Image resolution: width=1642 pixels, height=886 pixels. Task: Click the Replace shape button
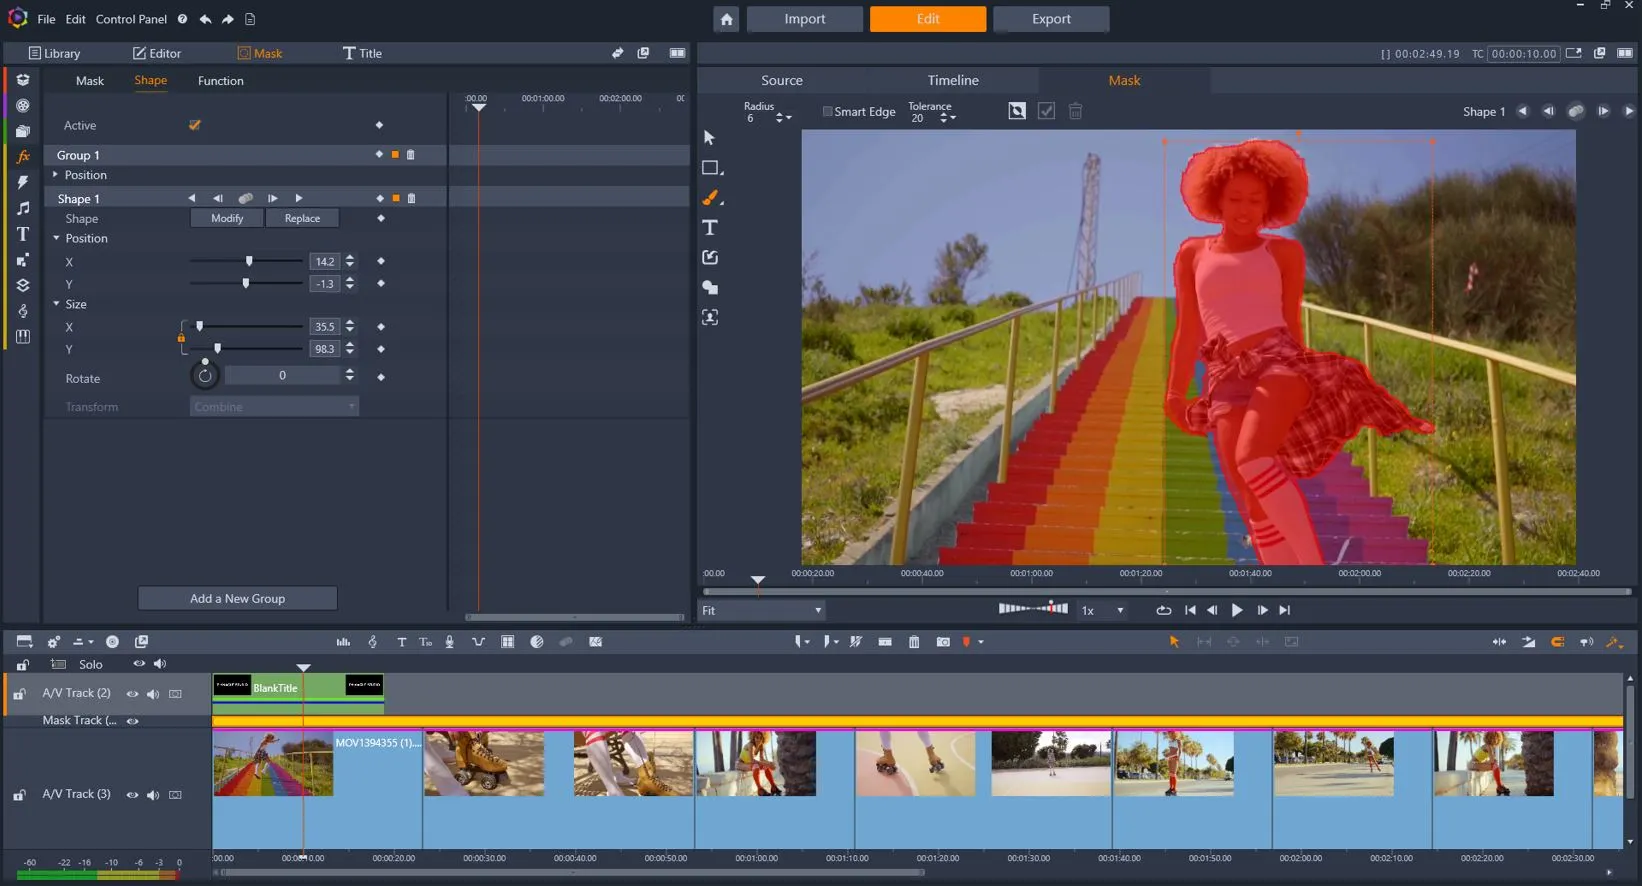point(302,218)
